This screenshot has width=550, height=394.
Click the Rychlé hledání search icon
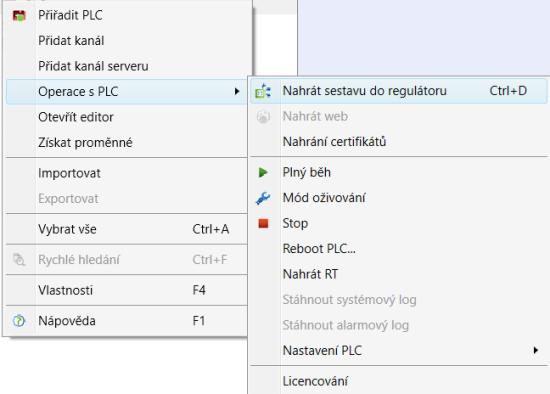click(x=19, y=260)
